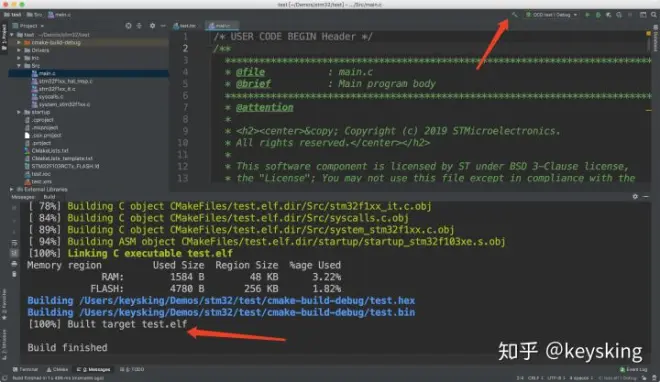The image size is (660, 382).
Task: Open the Terminal tool tab
Action: (x=25, y=369)
